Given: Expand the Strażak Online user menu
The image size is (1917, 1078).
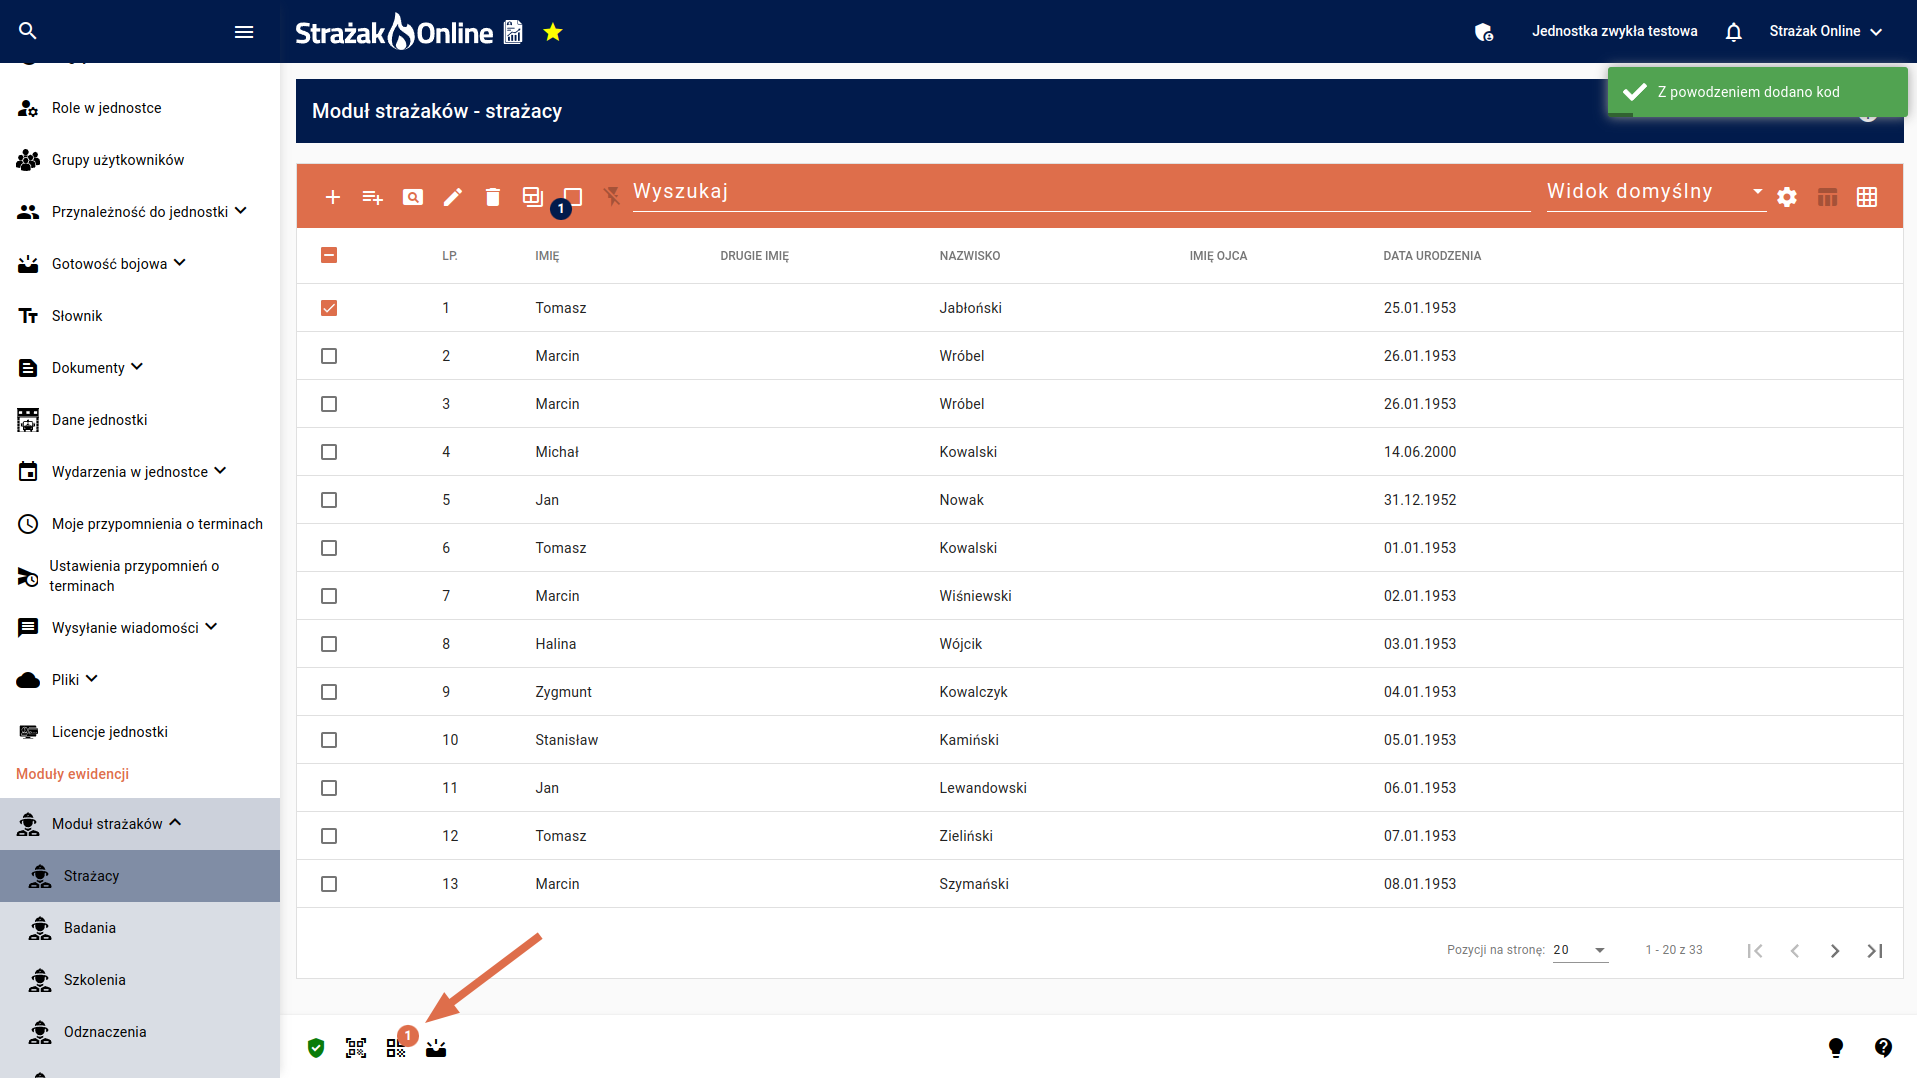Looking at the screenshot, I should (x=1826, y=32).
